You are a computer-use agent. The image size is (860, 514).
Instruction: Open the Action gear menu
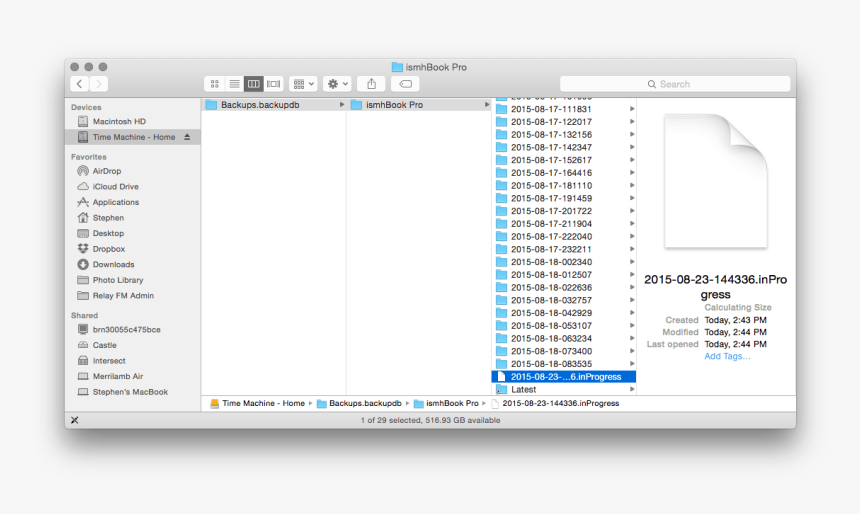(337, 84)
